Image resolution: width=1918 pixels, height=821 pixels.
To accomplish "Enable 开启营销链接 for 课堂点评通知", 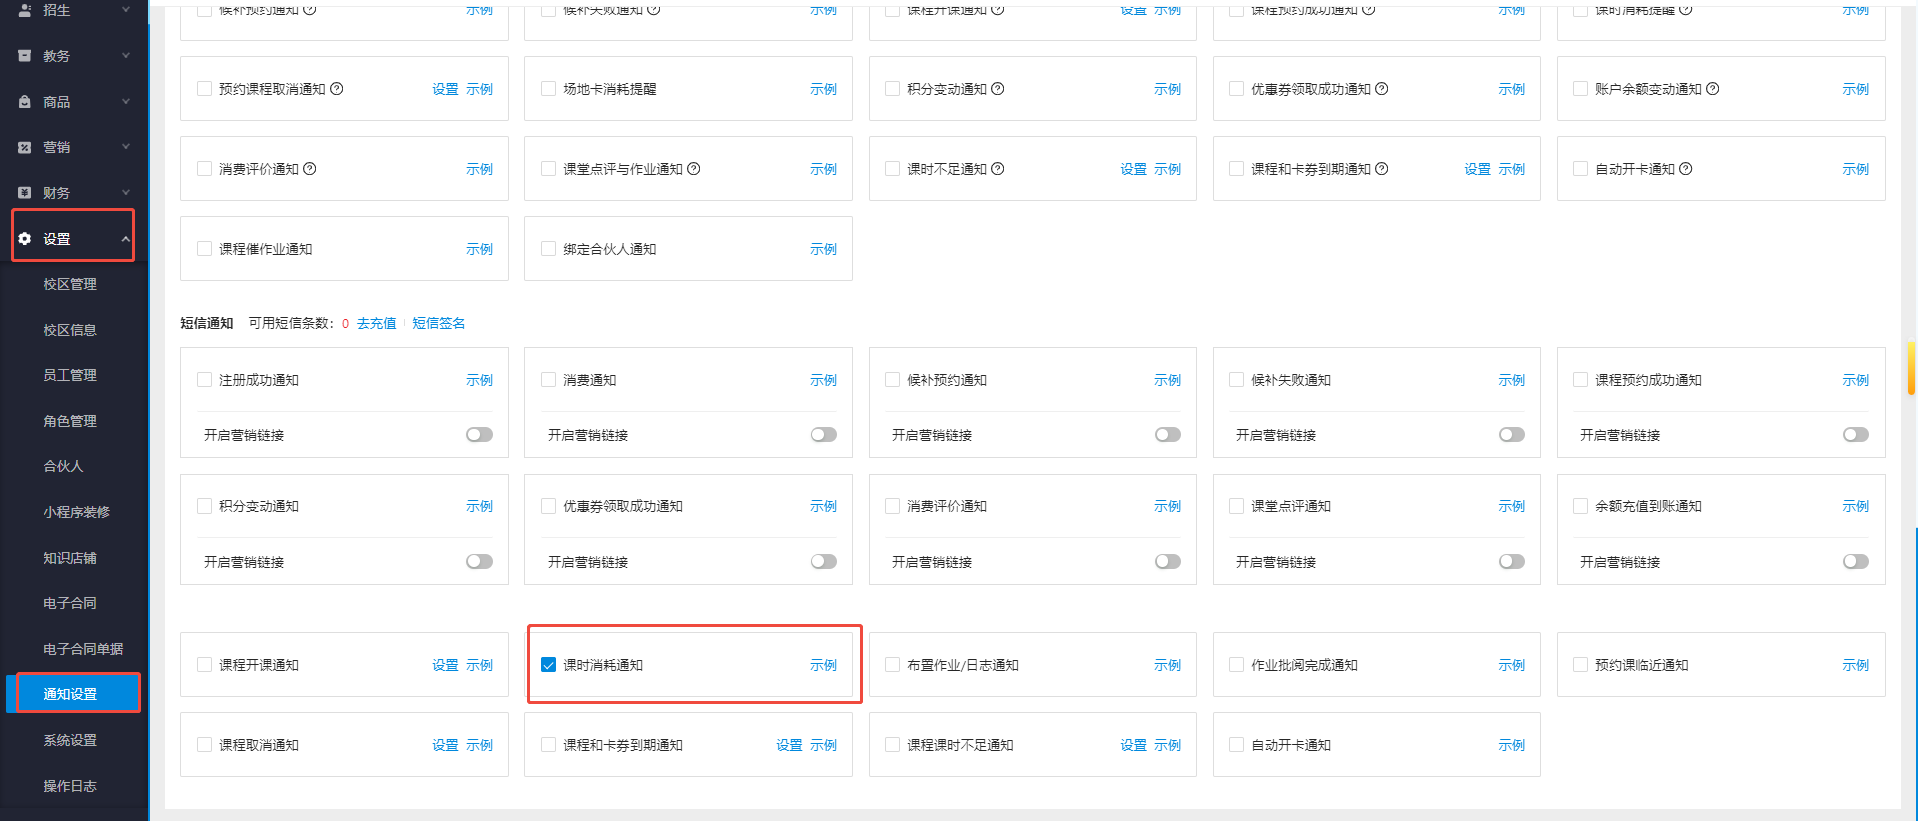I will click(1512, 562).
